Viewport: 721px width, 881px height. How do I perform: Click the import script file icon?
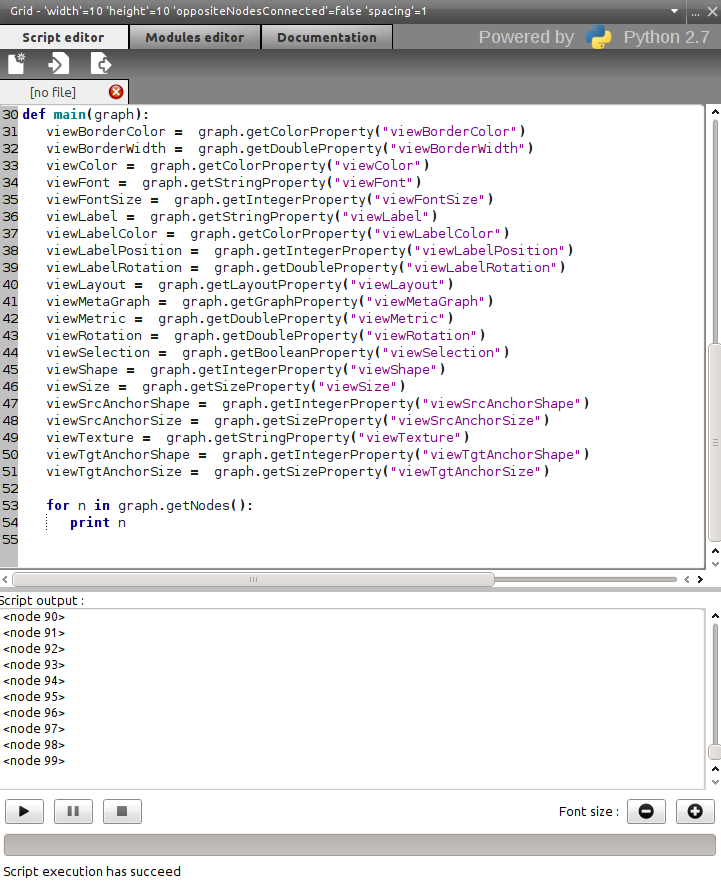click(x=59, y=64)
